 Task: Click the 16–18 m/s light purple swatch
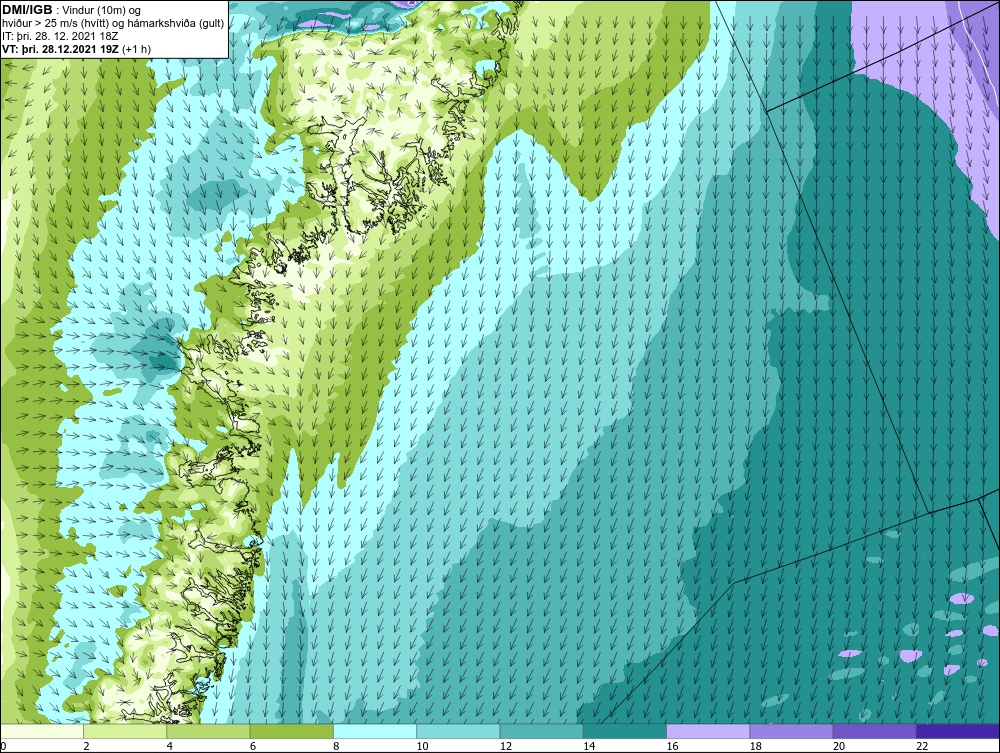click(x=708, y=731)
